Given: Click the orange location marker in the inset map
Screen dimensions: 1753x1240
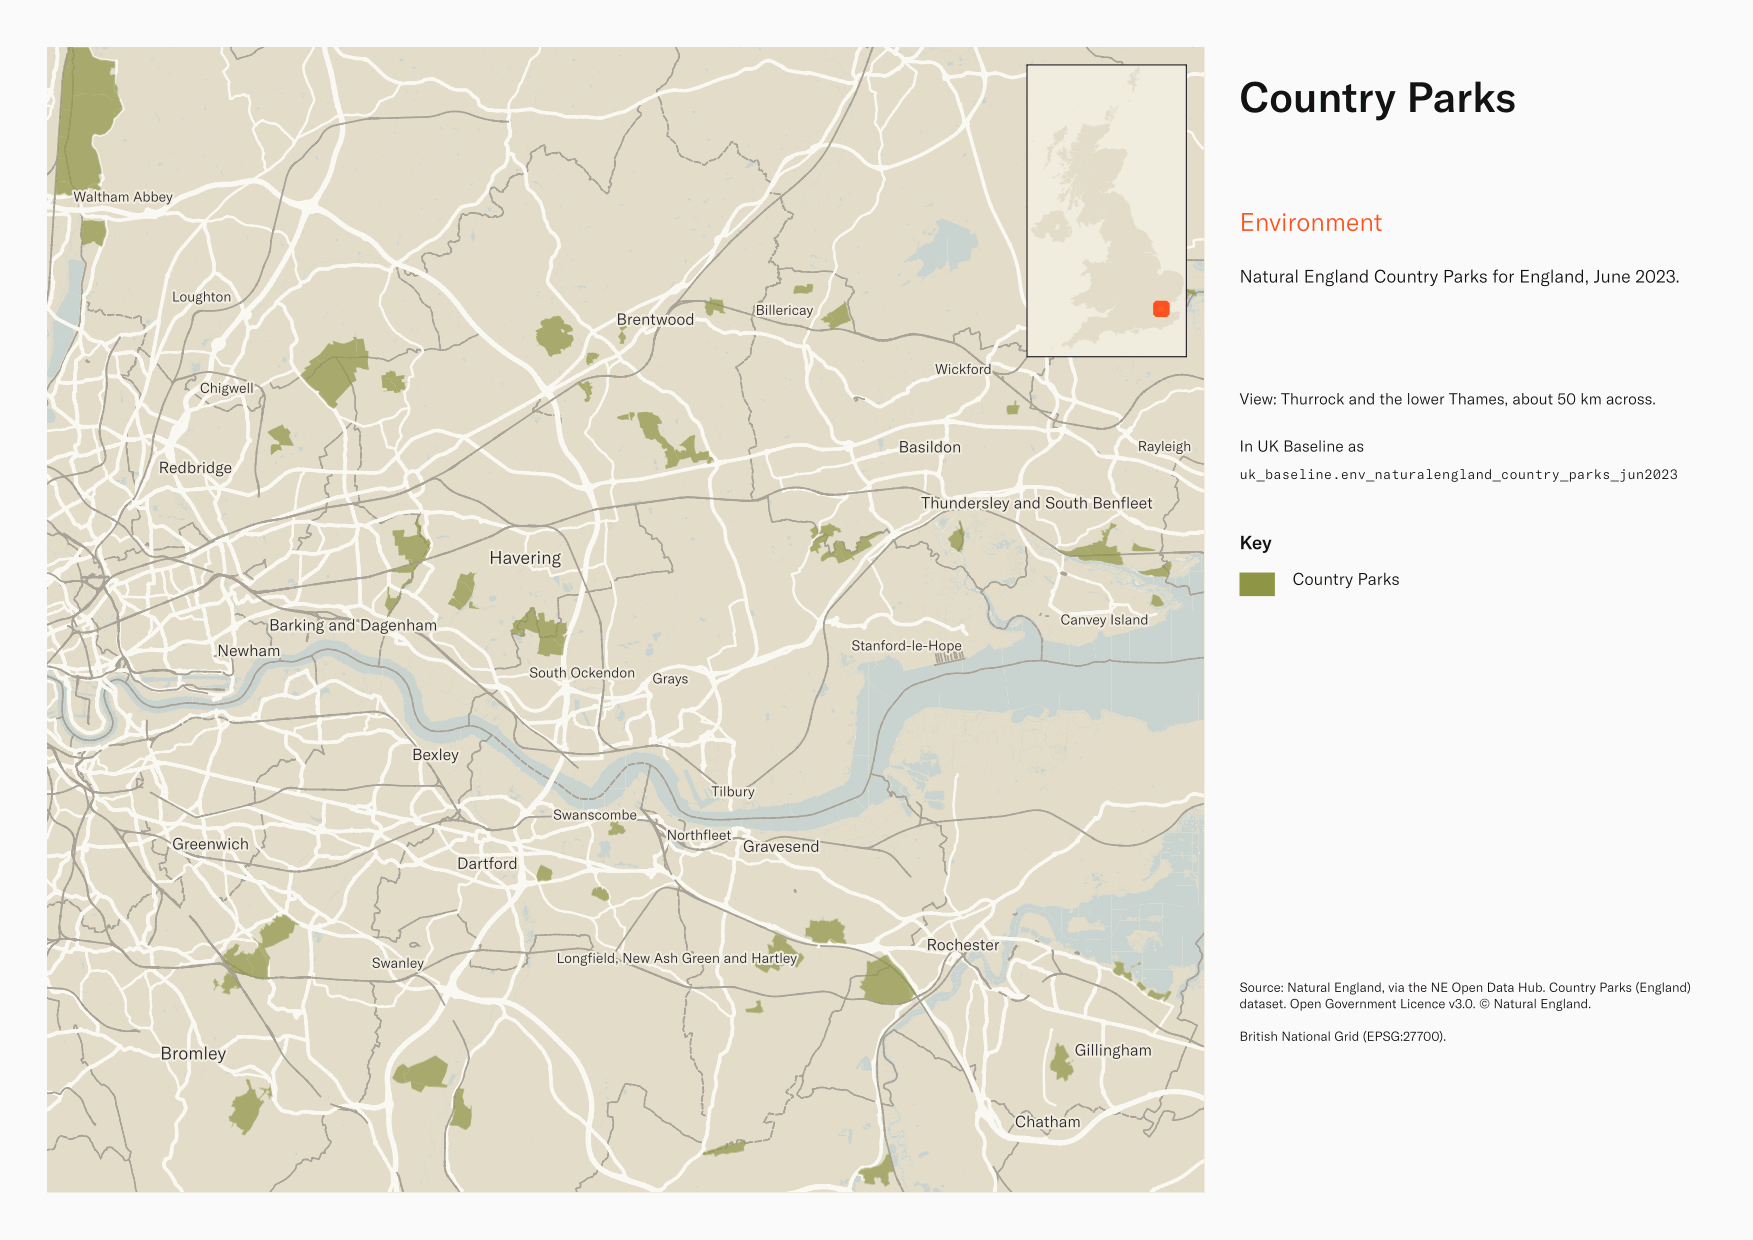Looking at the screenshot, I should [1161, 309].
